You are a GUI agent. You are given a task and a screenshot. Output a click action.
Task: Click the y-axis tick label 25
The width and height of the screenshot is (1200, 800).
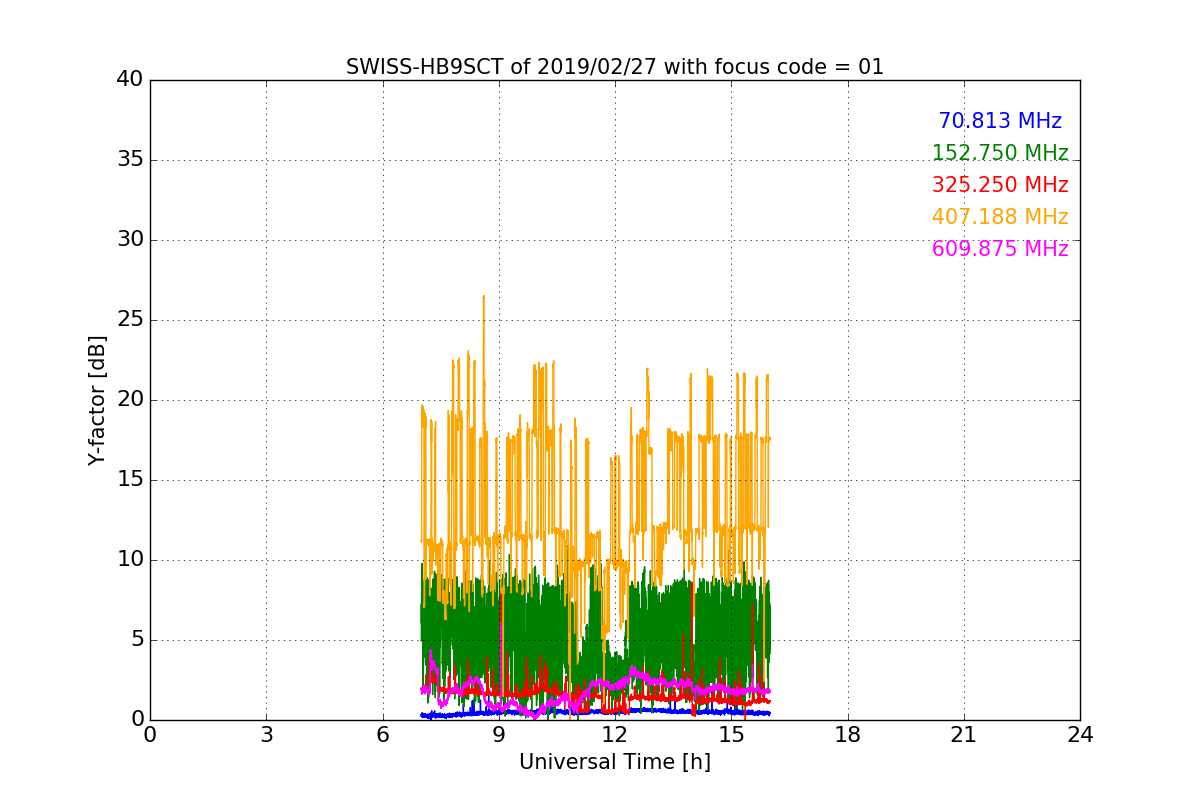(130, 320)
